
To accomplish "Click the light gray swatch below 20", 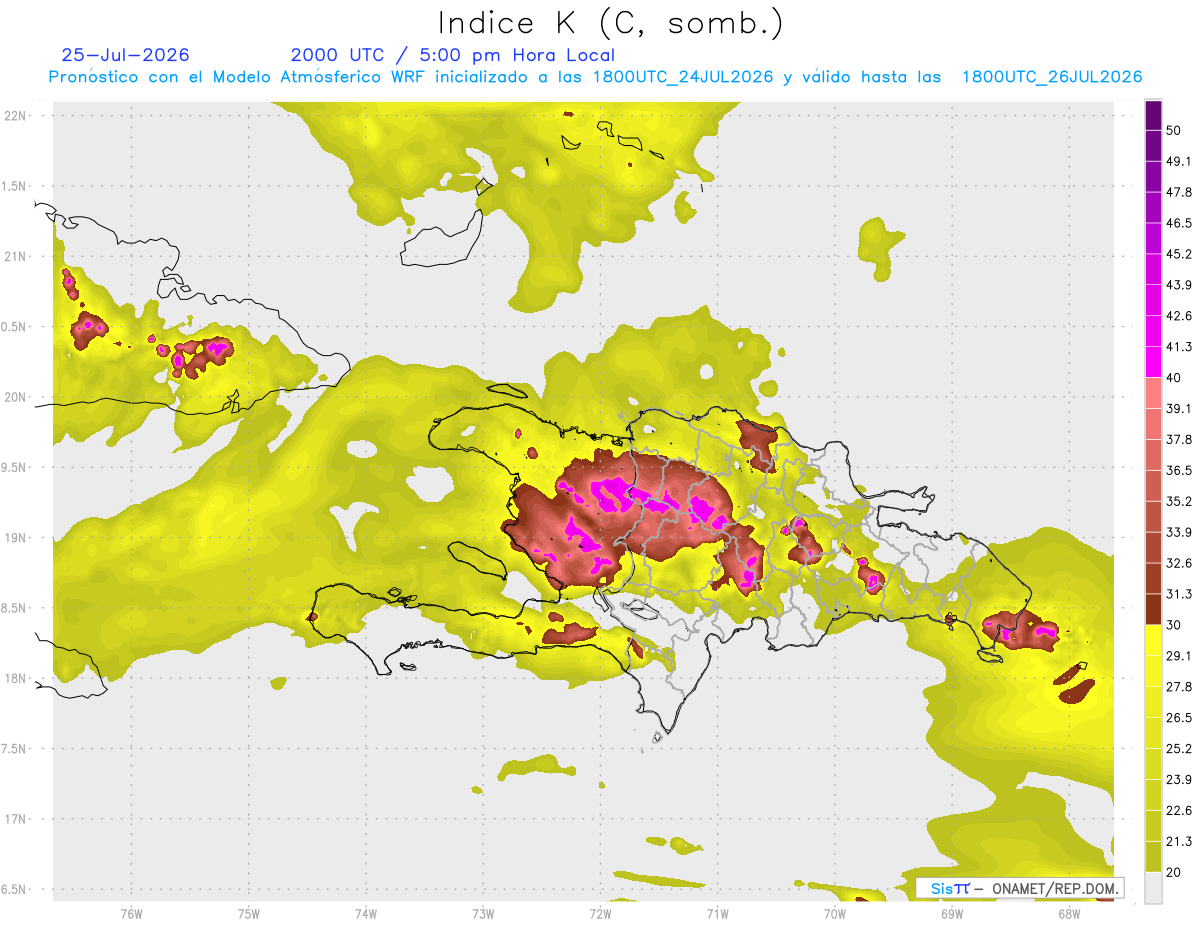I will point(1153,888).
